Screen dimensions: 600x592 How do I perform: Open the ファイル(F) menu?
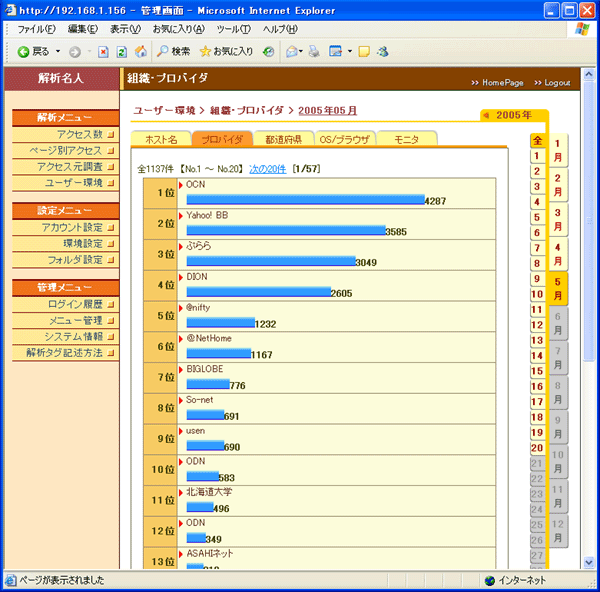tap(36, 29)
